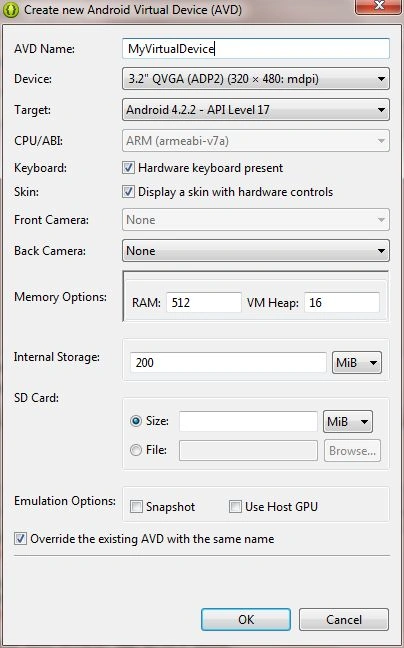
Task: Close the AVD dialog with the X
Action: point(379,7)
